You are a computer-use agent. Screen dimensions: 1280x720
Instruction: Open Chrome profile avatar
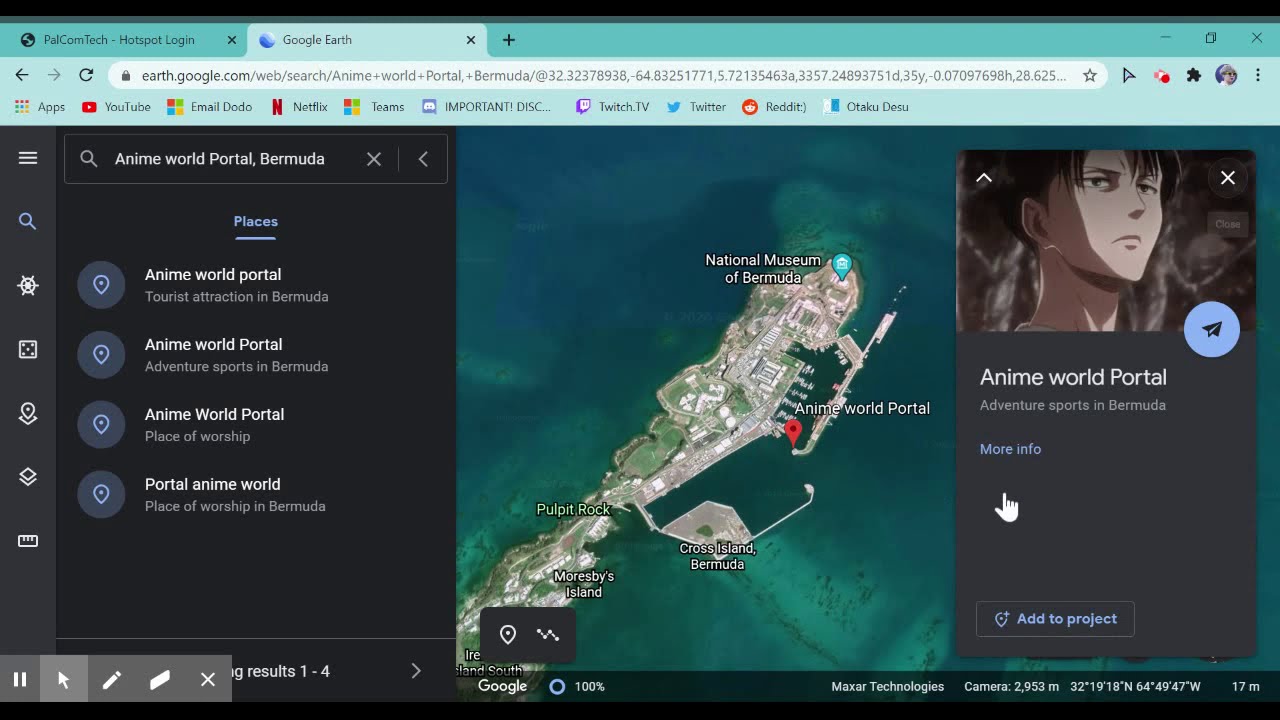tap(1227, 75)
